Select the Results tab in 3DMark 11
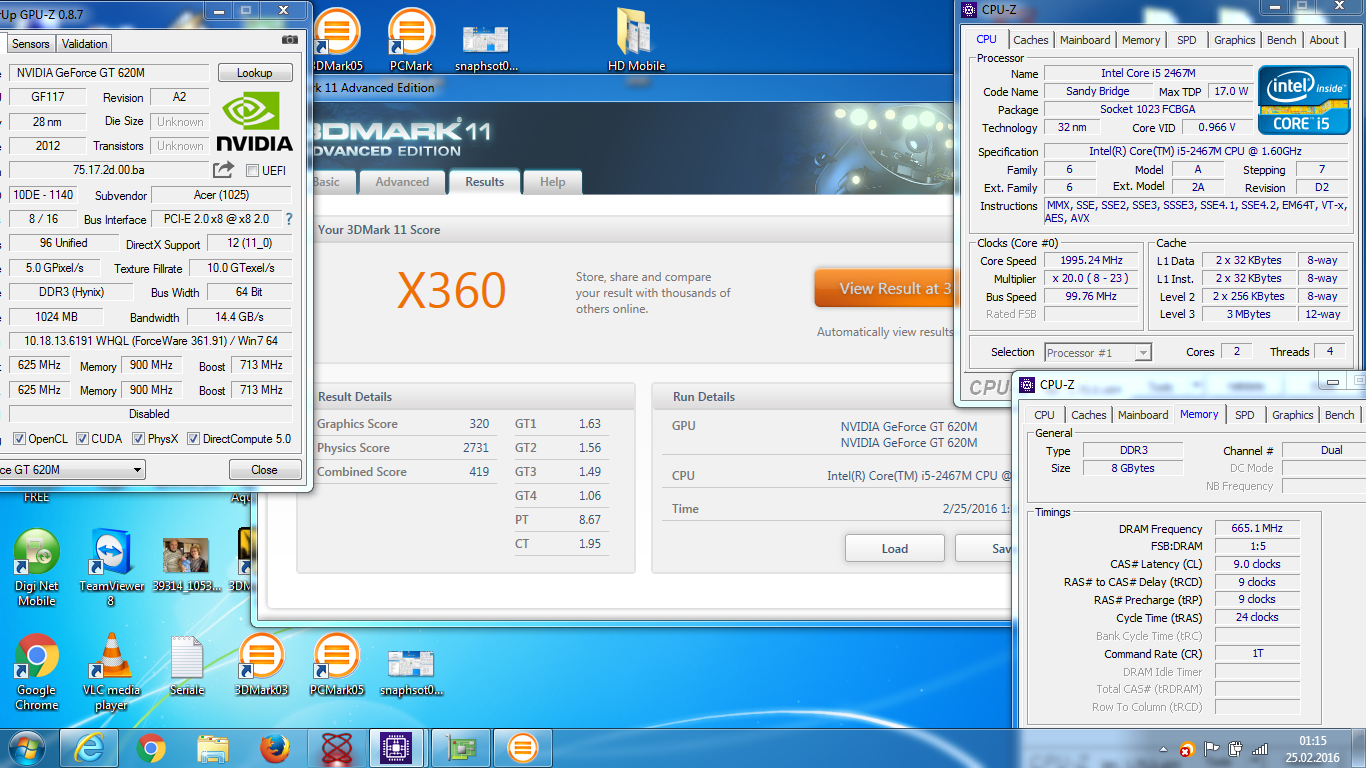This screenshot has height=768, width=1366. pos(485,182)
